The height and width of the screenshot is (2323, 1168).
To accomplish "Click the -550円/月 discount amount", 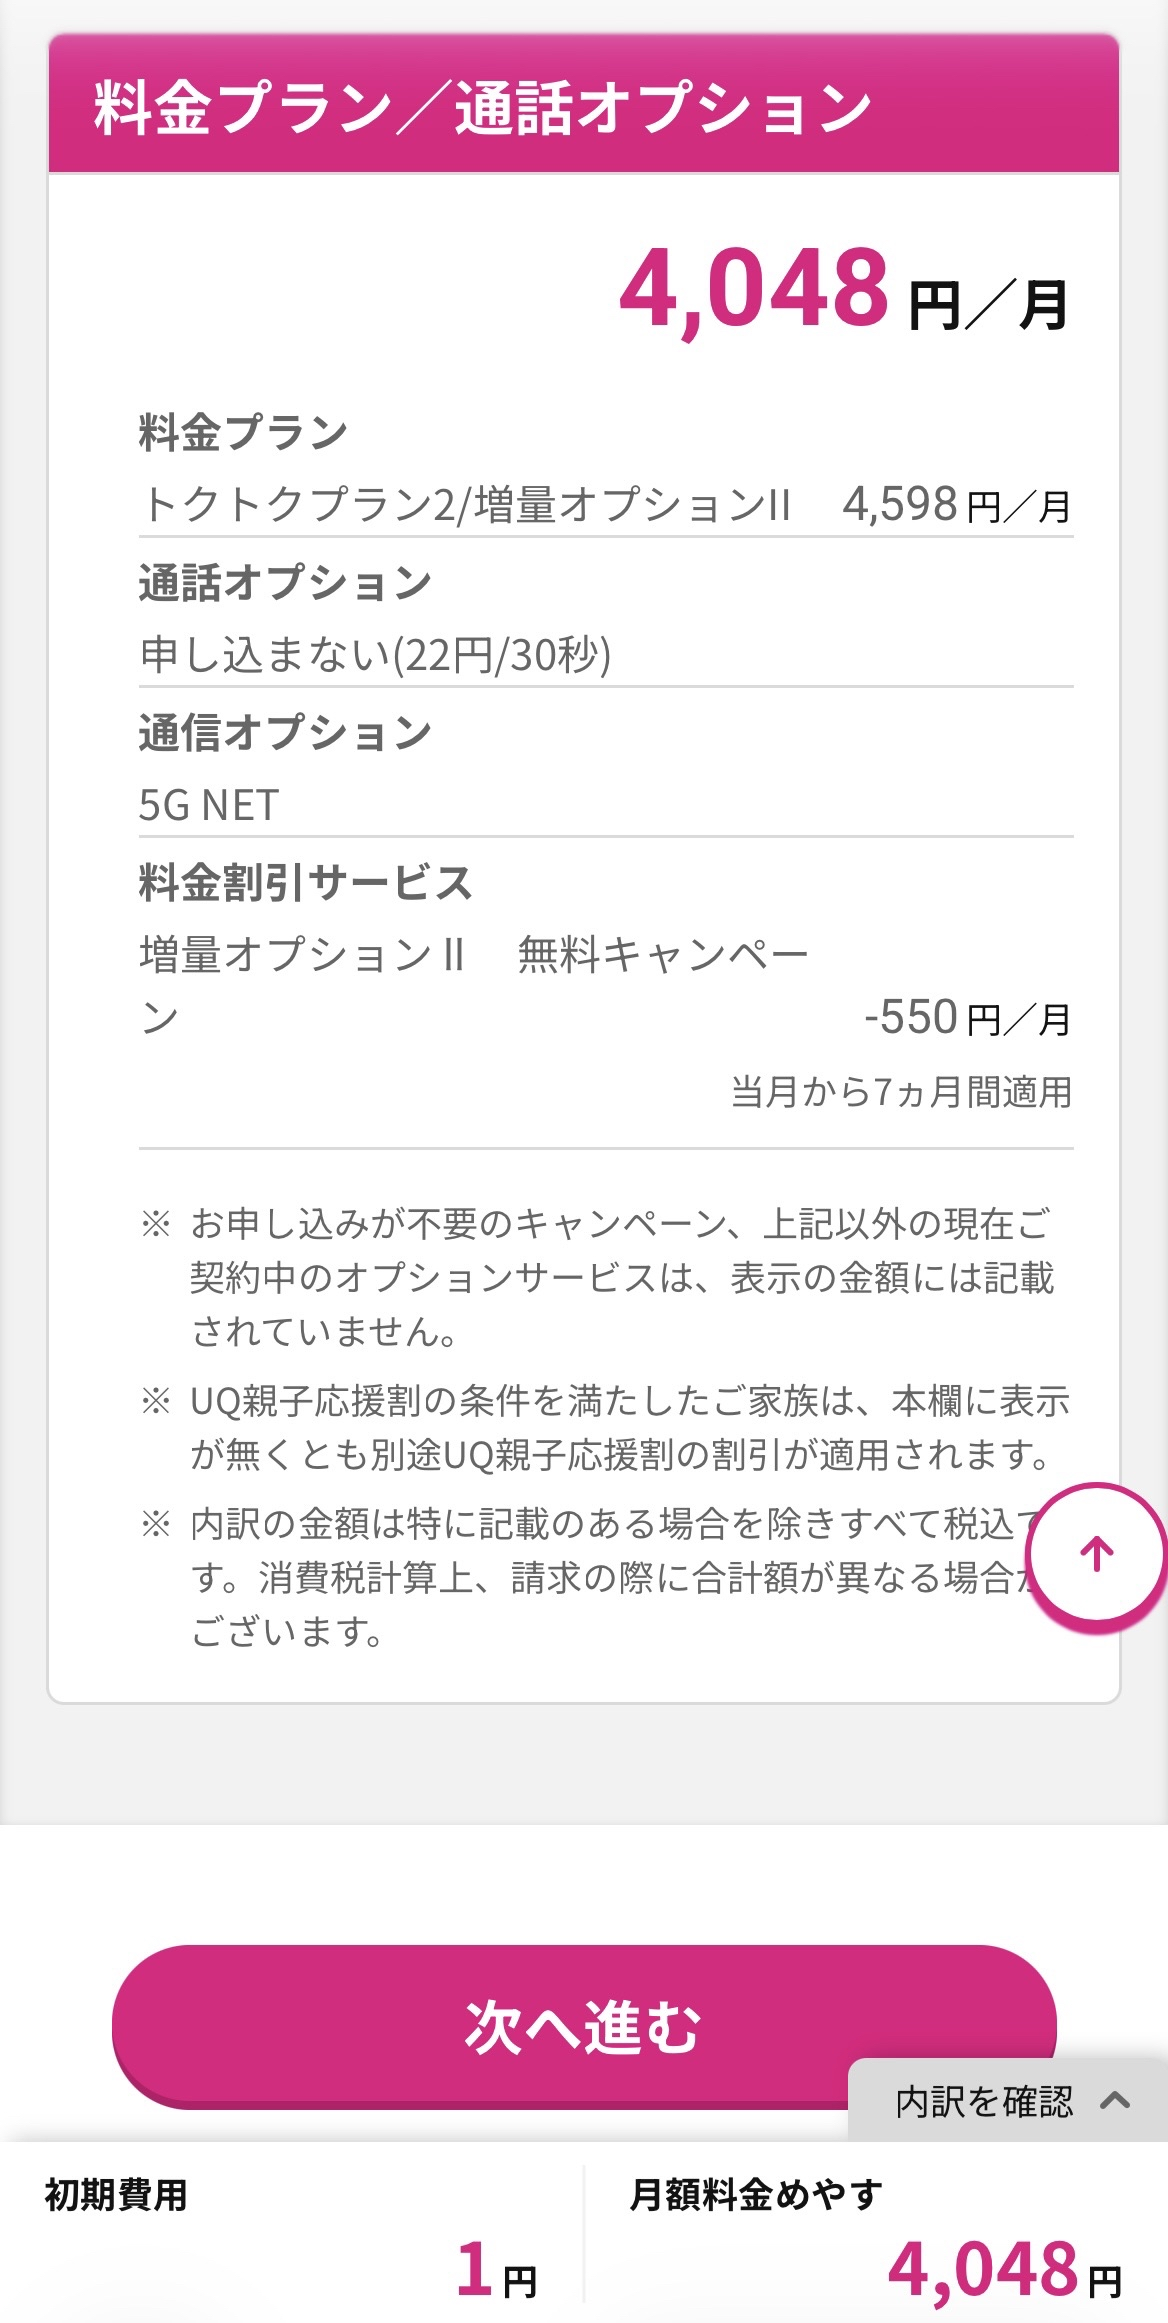I will [x=967, y=1018].
